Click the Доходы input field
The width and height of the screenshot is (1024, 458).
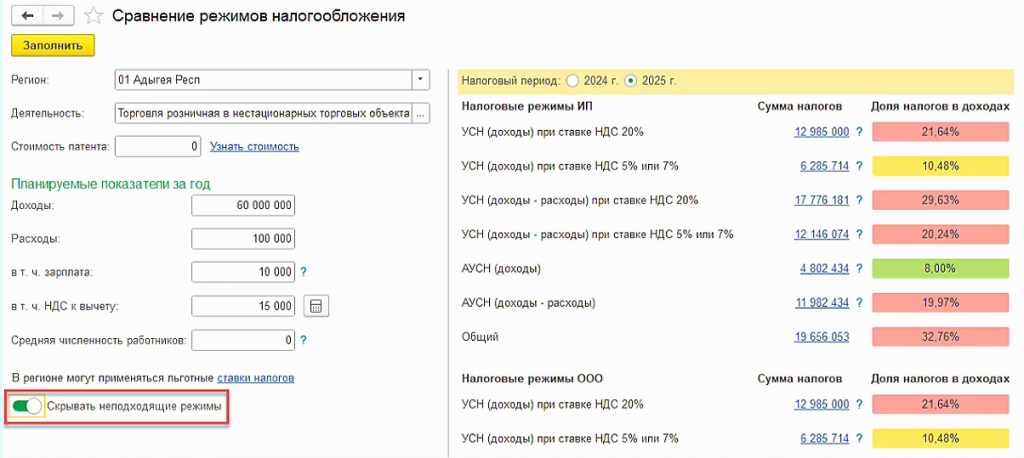(243, 205)
